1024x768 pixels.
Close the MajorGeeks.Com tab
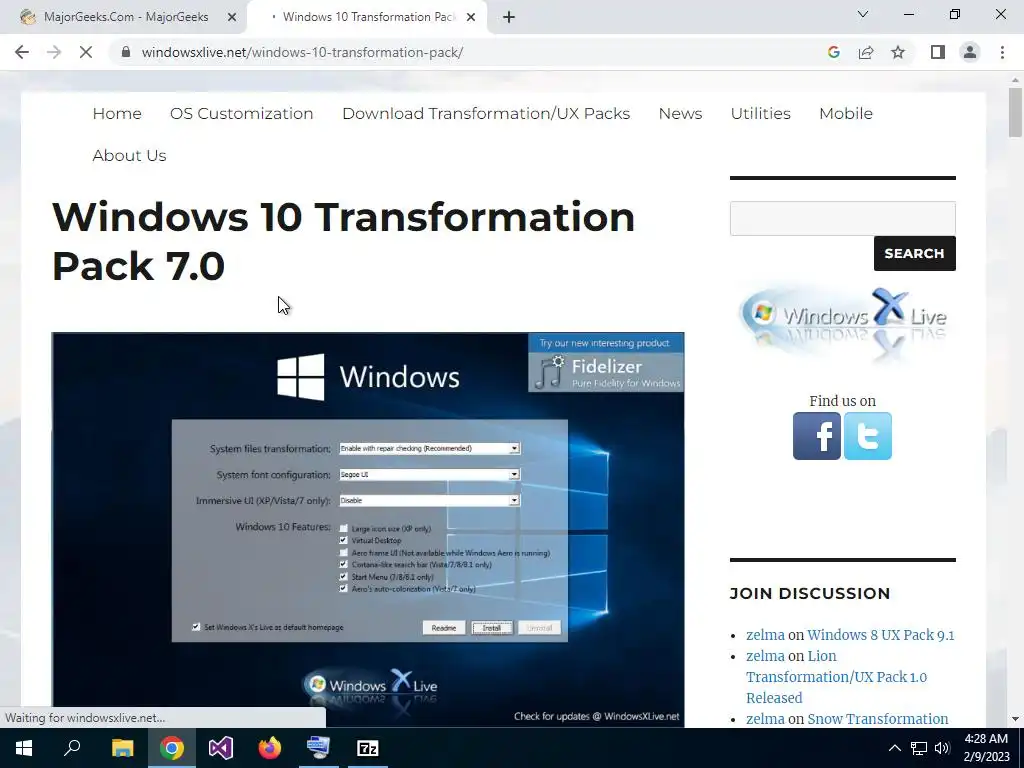click(232, 17)
